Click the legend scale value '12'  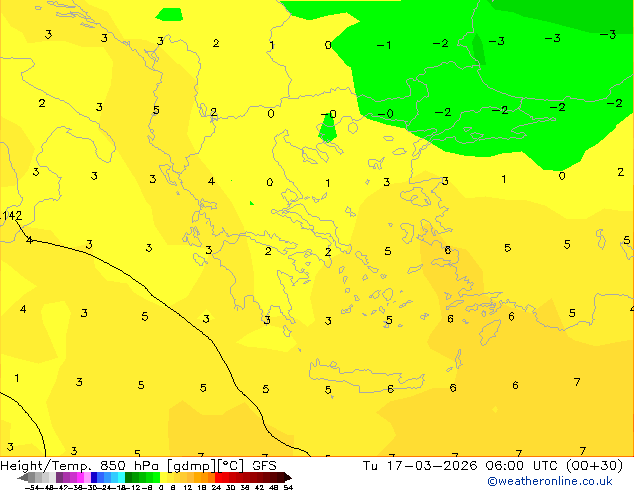coord(188,487)
